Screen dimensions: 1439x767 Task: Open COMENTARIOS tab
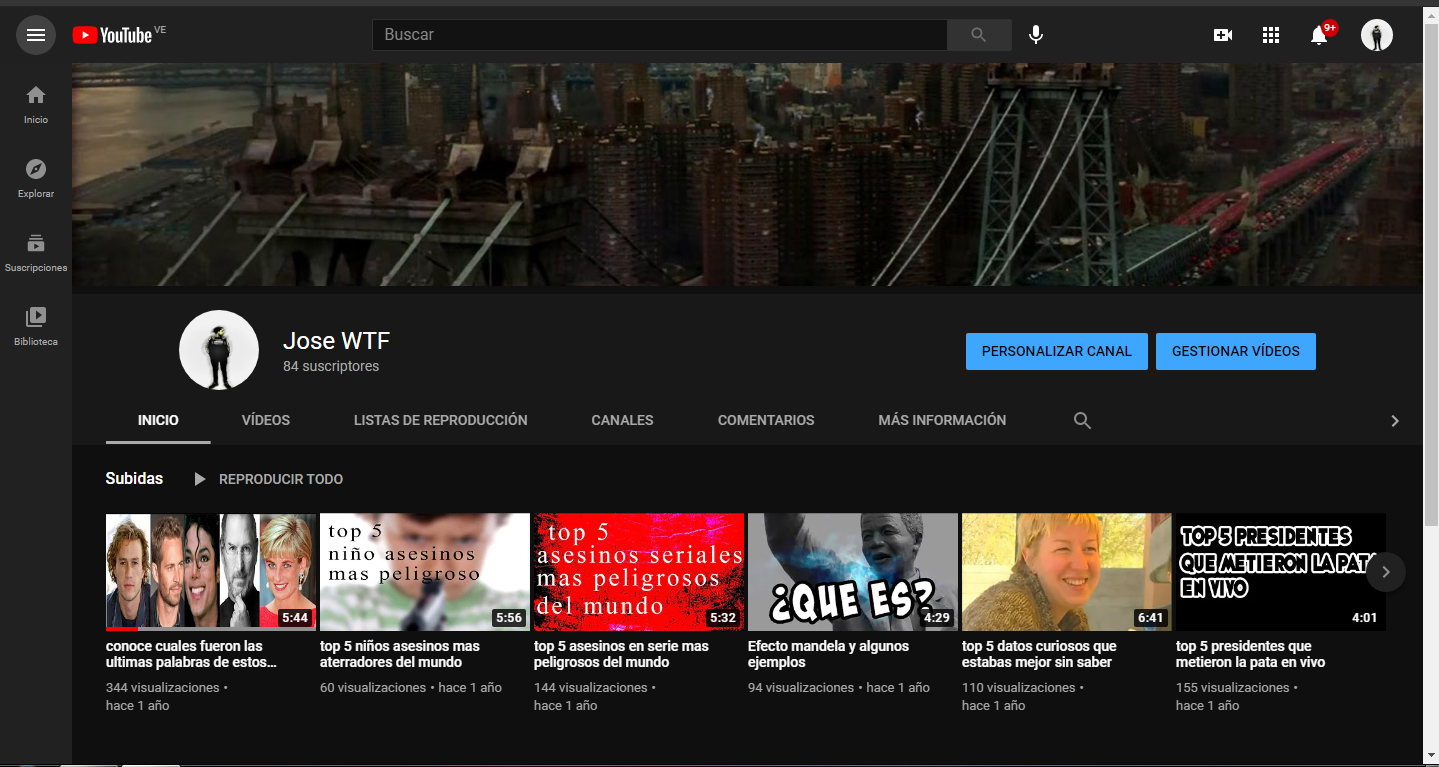[766, 421]
